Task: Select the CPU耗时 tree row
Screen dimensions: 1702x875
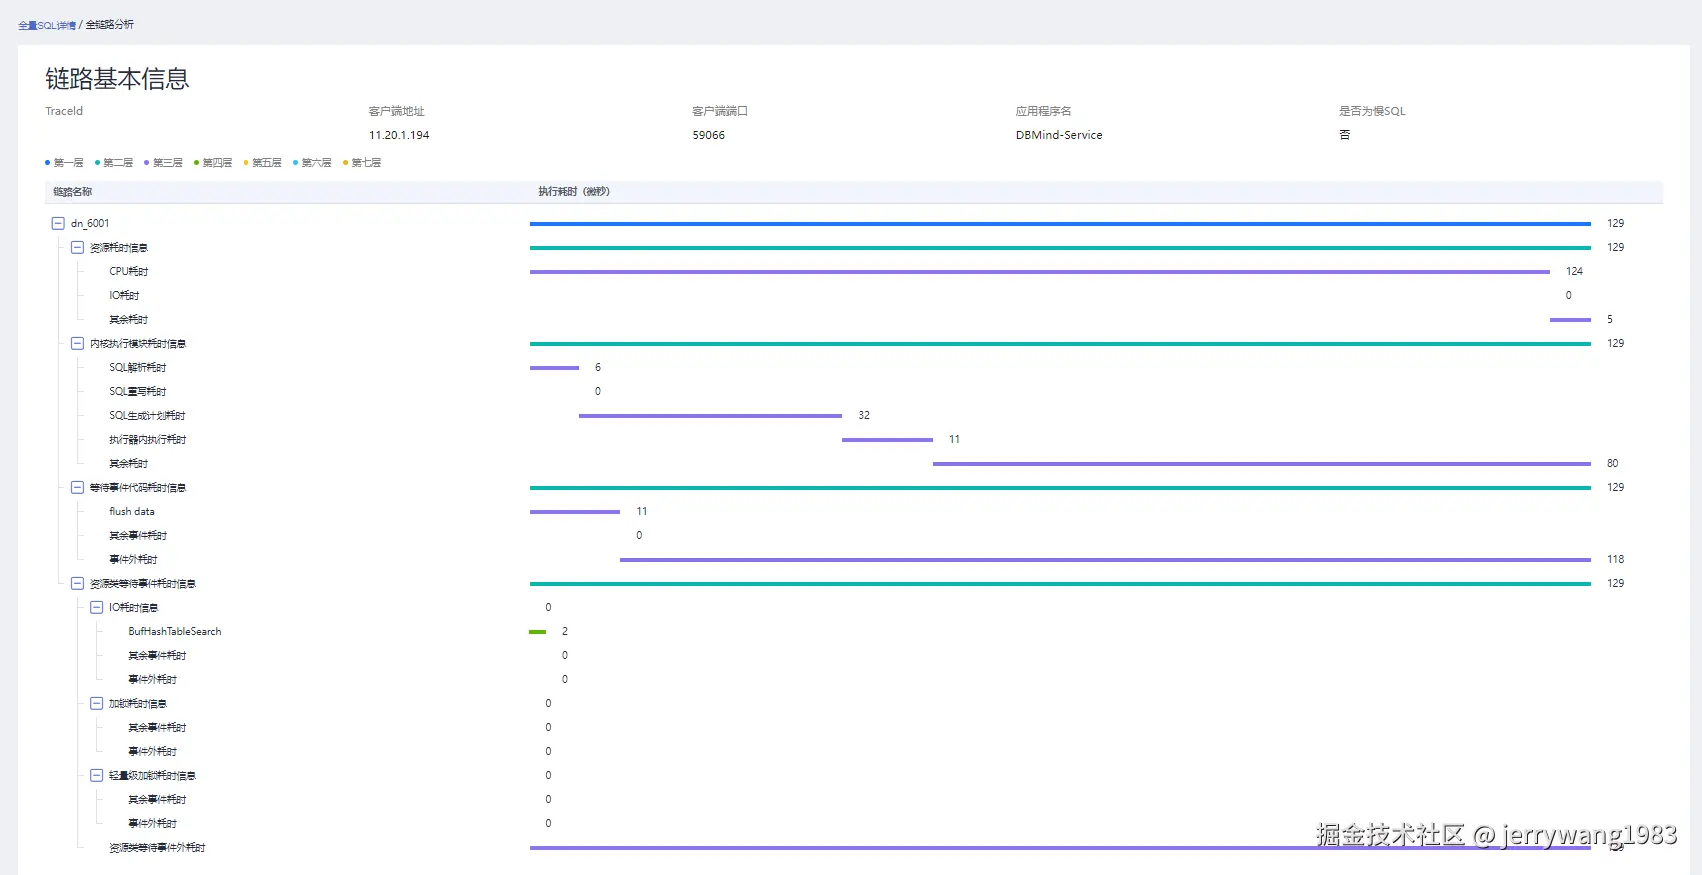Action: point(129,272)
